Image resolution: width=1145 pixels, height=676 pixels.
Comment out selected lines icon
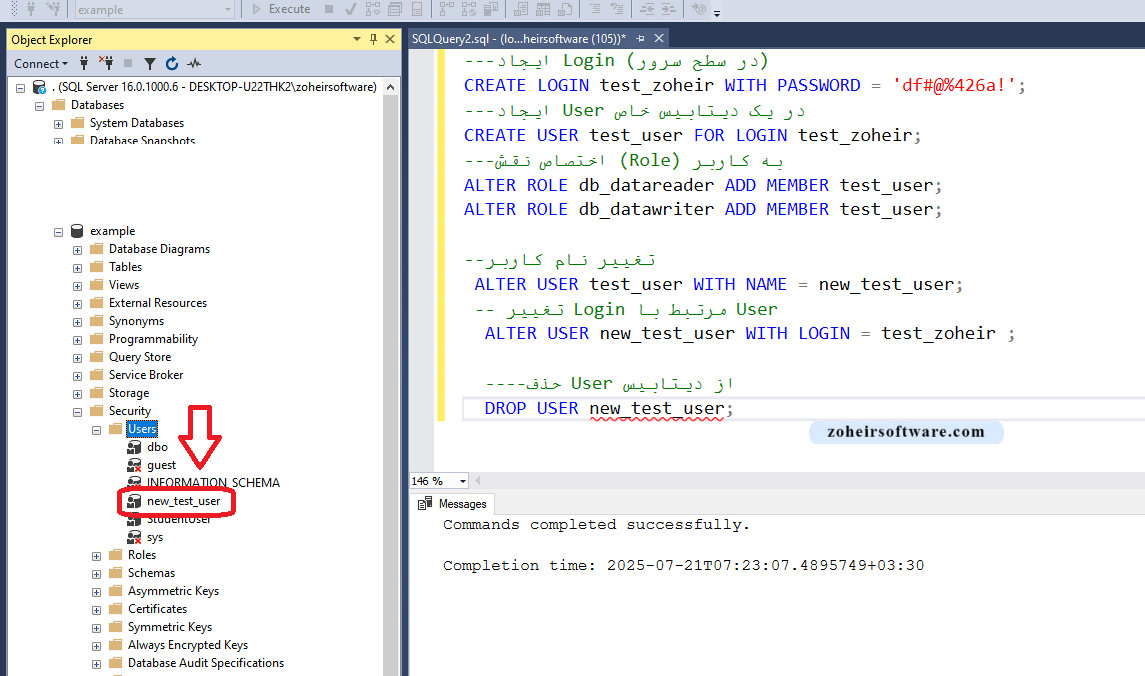click(595, 9)
